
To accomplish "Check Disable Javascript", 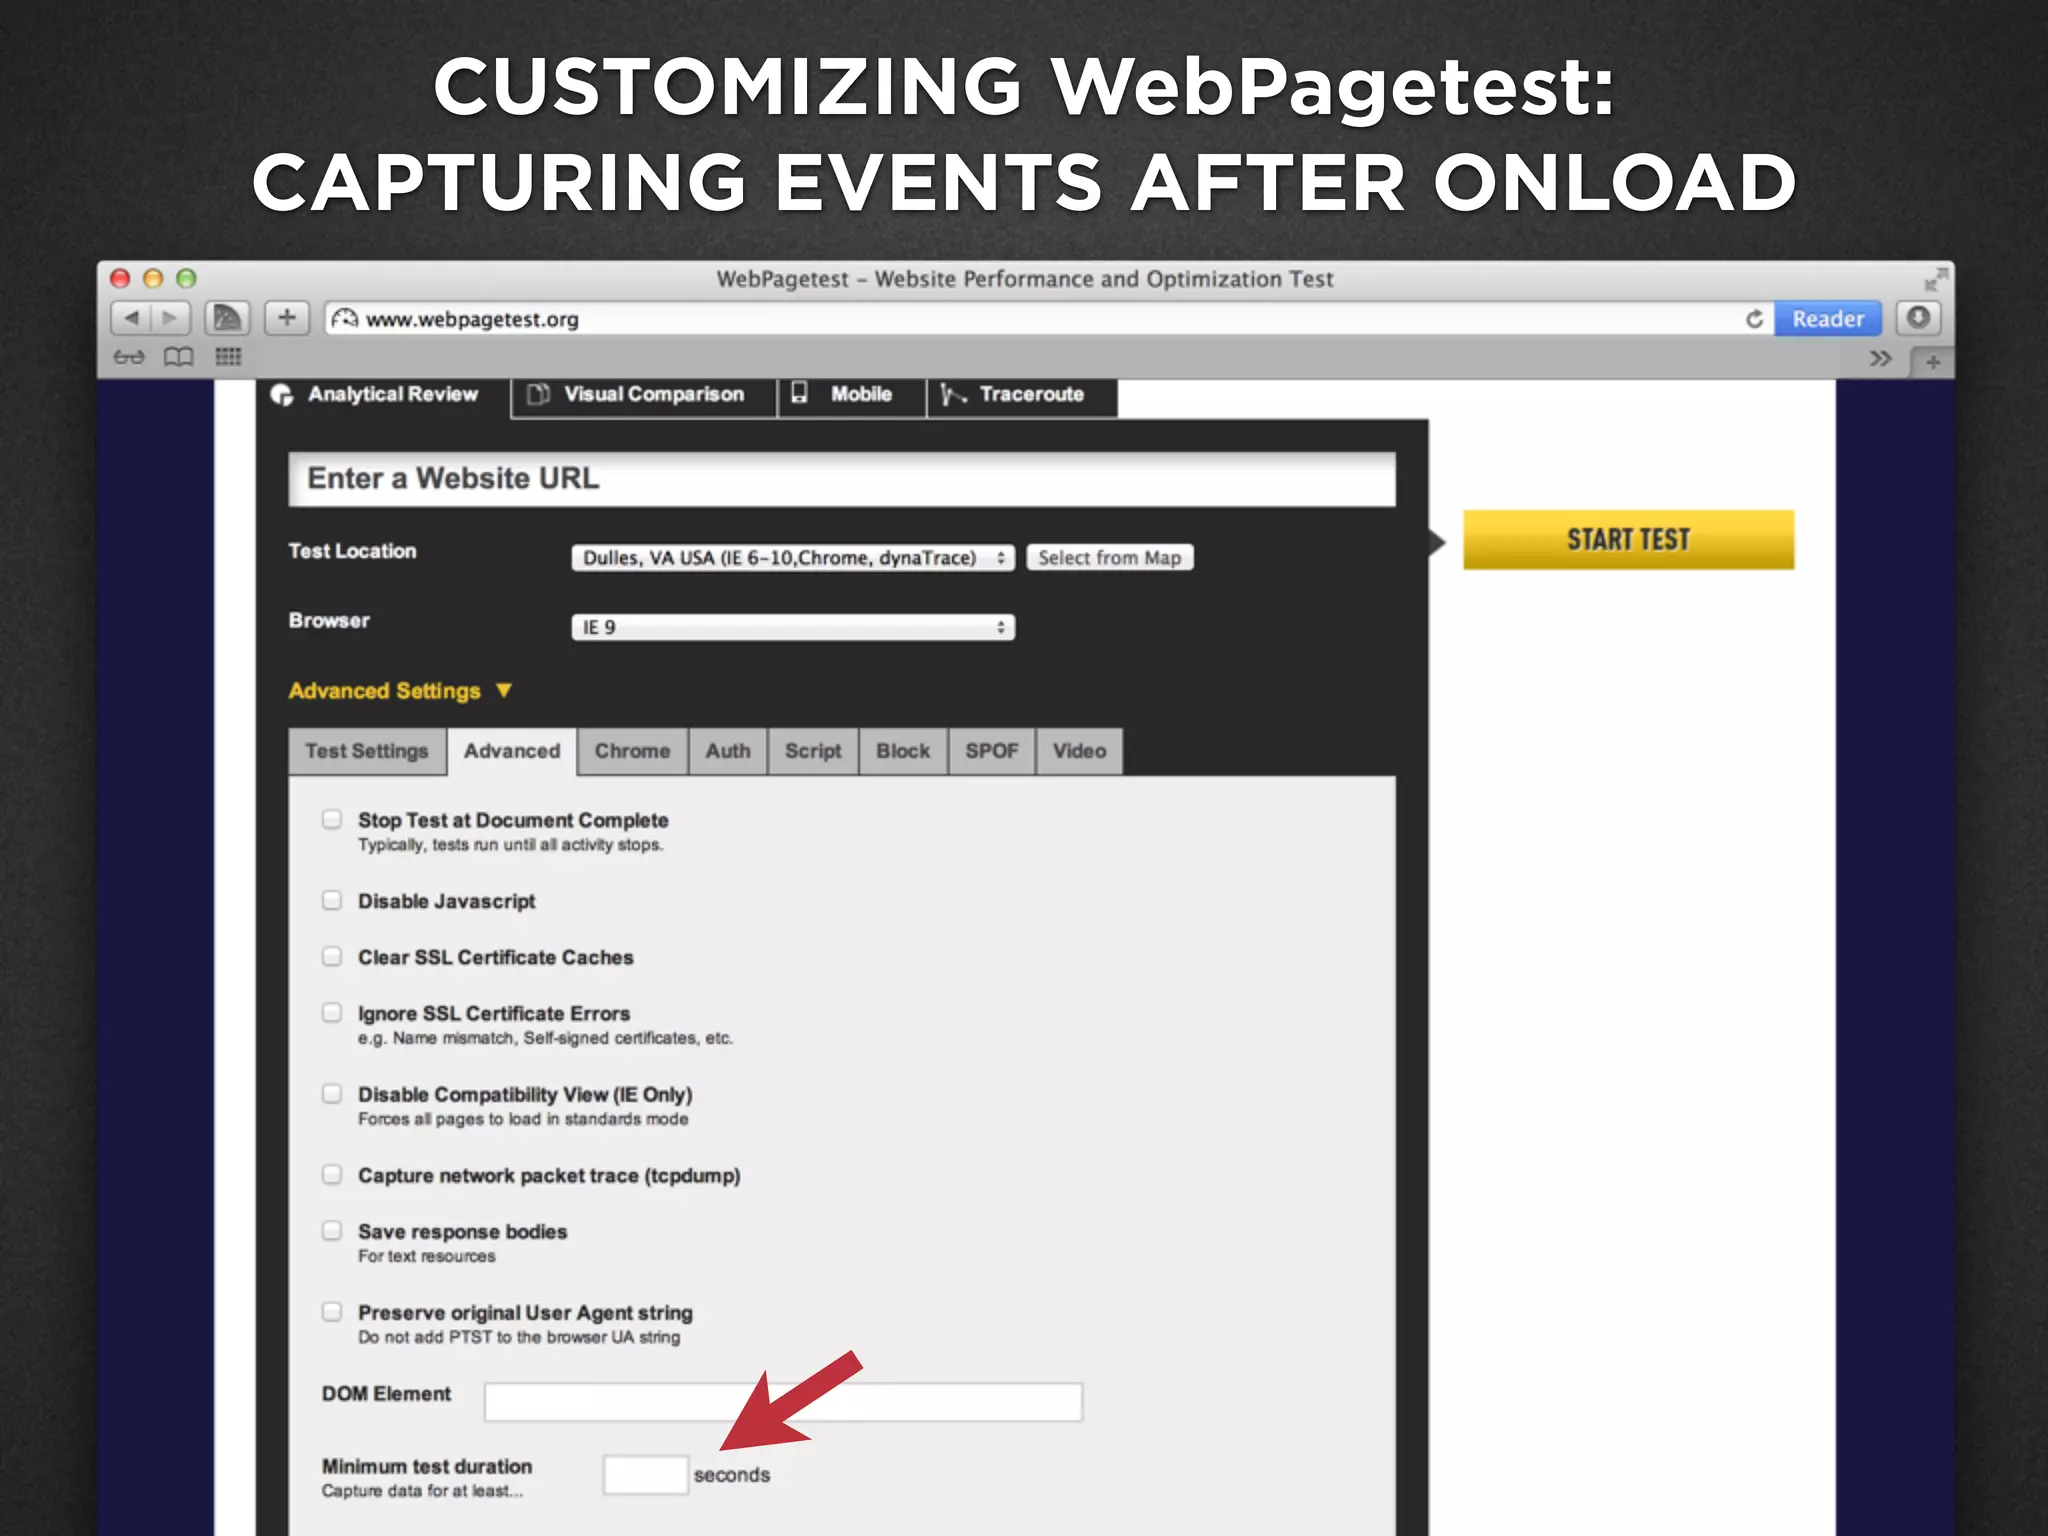I will click(332, 900).
